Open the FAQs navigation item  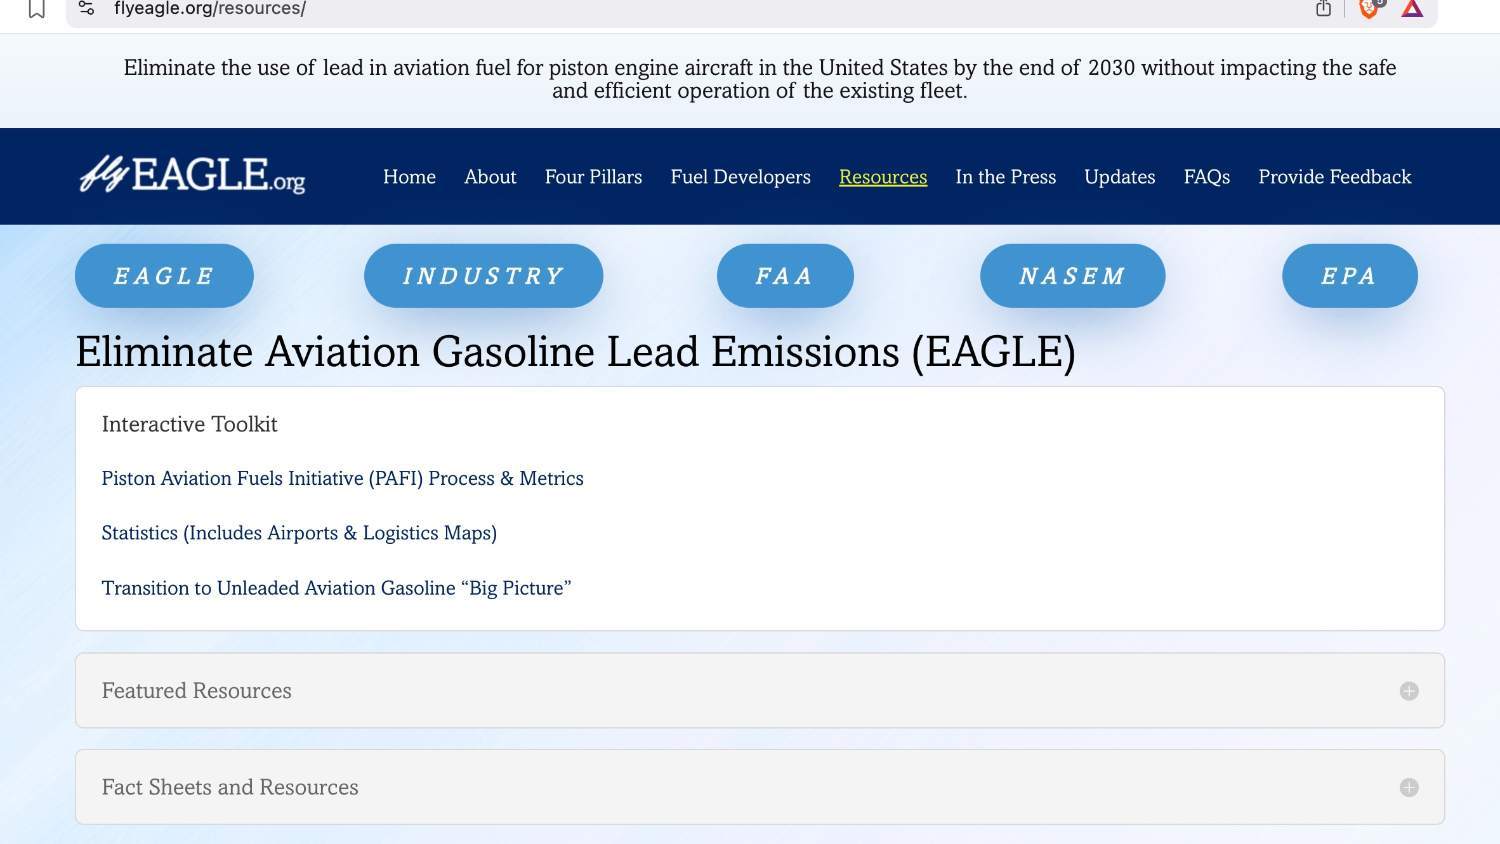click(x=1206, y=177)
